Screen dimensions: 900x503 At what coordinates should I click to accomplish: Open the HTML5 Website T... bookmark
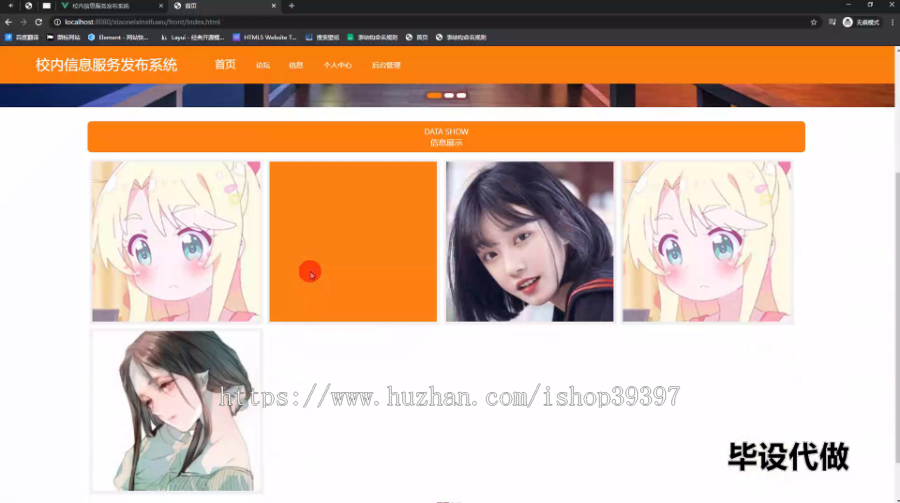click(265, 37)
